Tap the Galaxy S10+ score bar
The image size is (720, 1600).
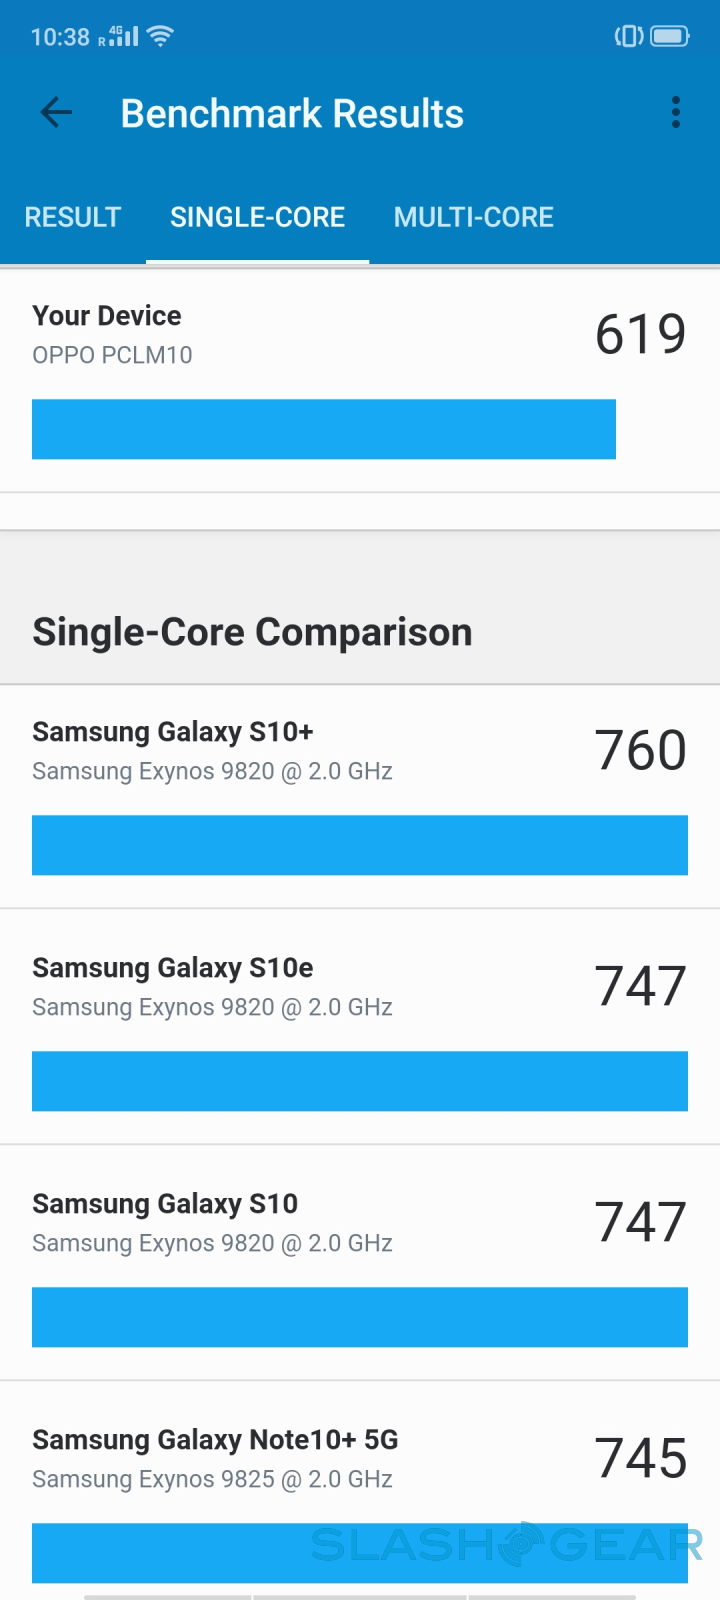pos(360,845)
